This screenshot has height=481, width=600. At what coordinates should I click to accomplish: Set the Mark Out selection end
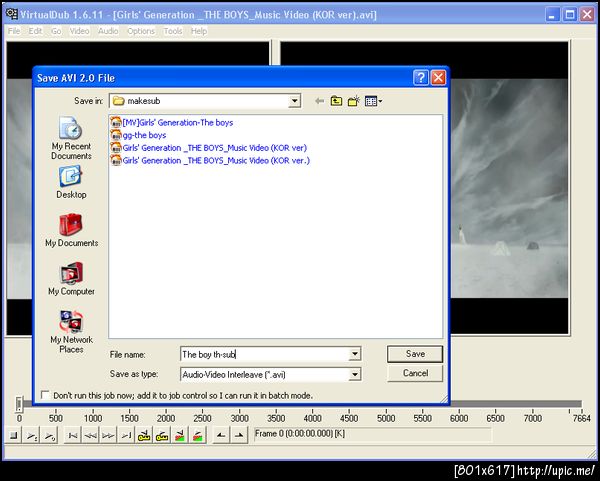[x=239, y=435]
